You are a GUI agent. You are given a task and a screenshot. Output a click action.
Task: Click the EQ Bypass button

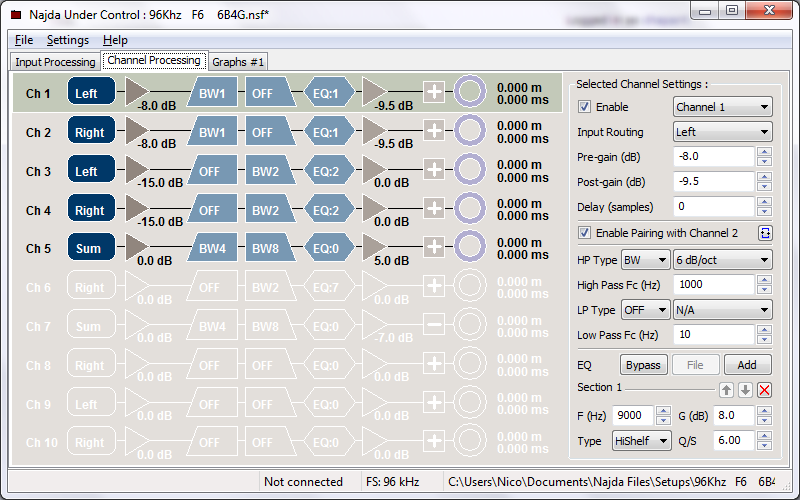(643, 365)
